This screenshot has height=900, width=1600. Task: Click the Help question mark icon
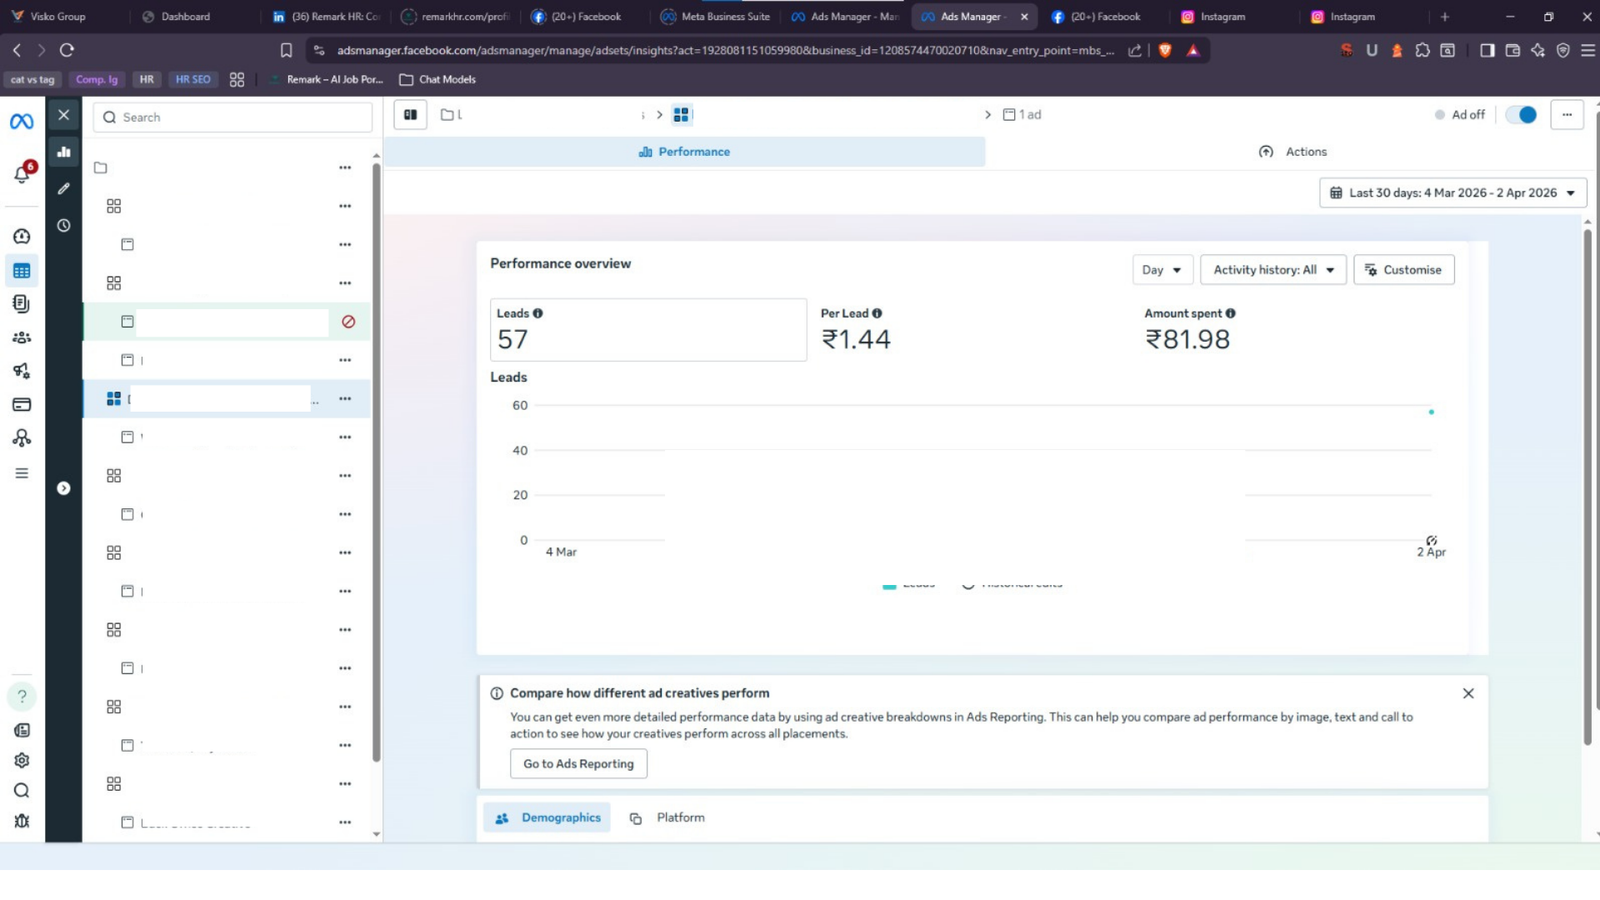pos(22,696)
